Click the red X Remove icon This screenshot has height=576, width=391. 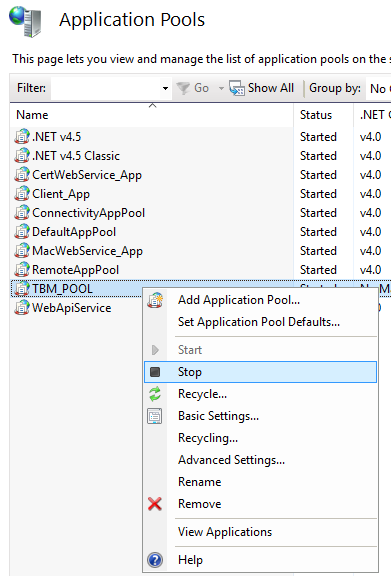pos(155,504)
